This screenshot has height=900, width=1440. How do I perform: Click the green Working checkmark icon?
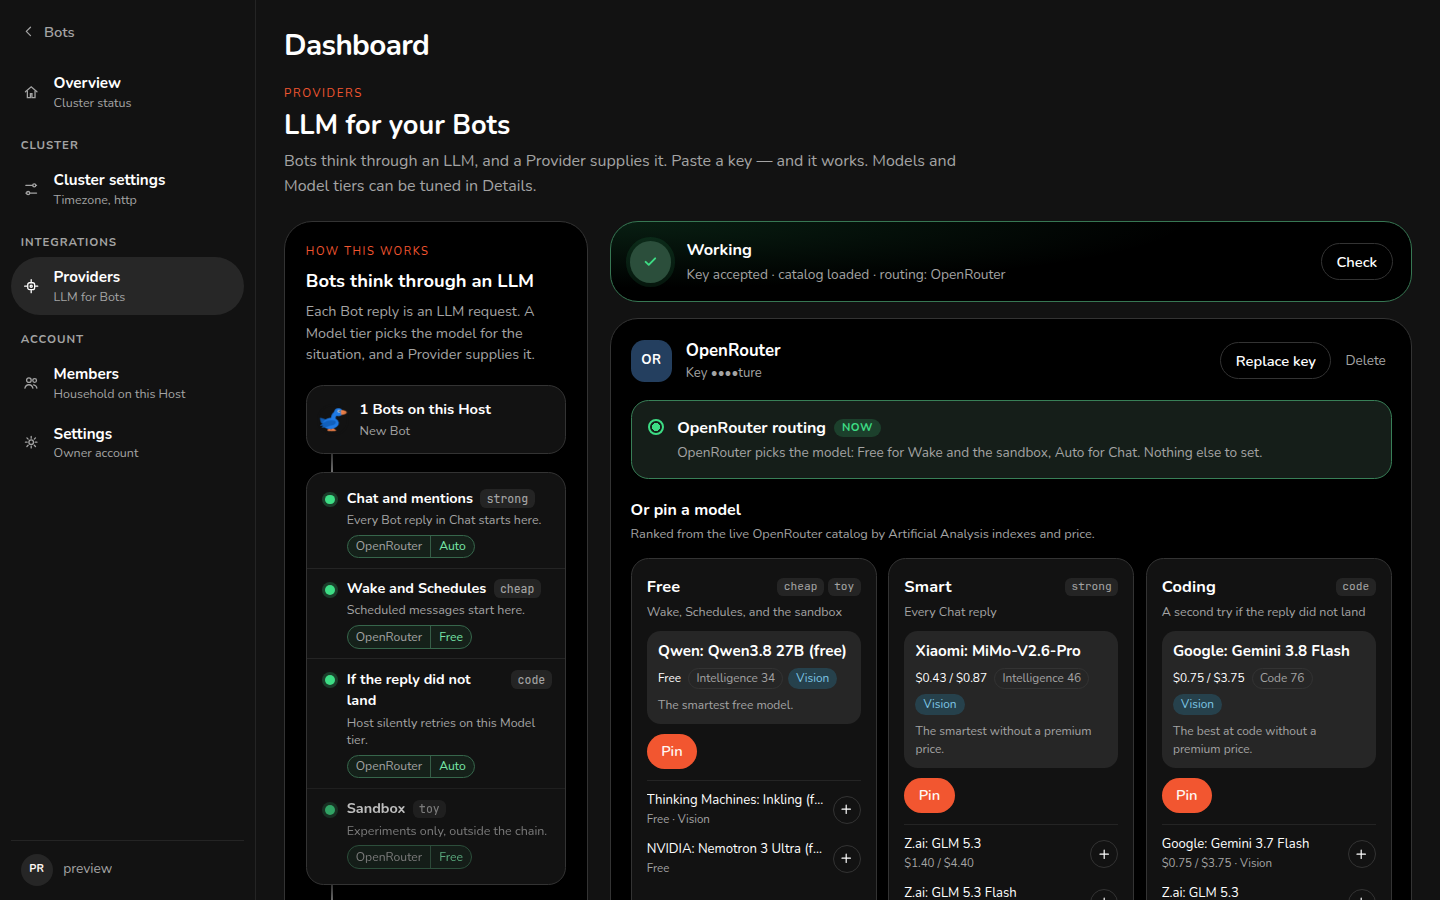(650, 262)
